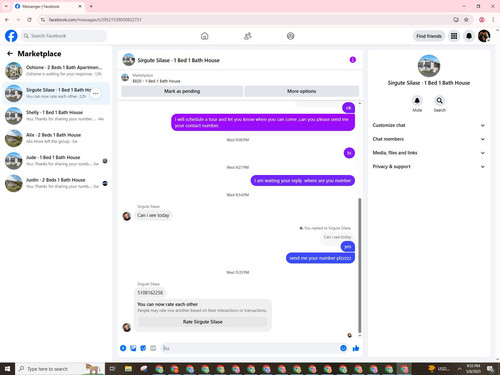
Task: Click the large listing photo in details panel
Action: point(429,66)
